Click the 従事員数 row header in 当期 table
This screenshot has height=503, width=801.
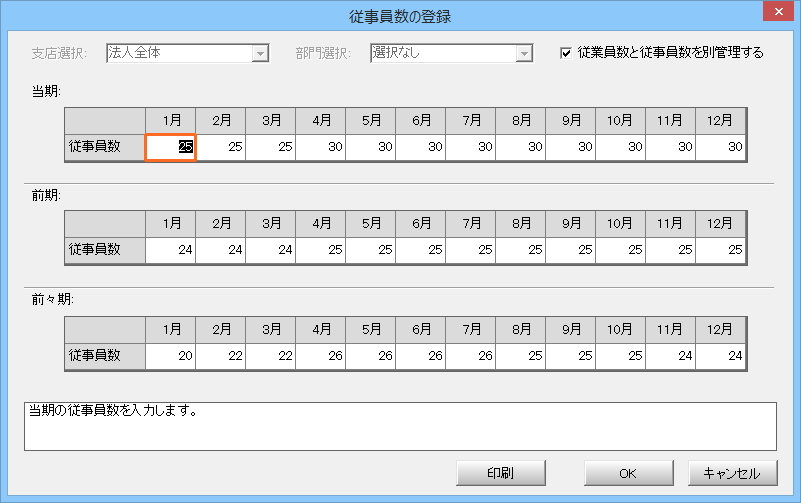(105, 147)
